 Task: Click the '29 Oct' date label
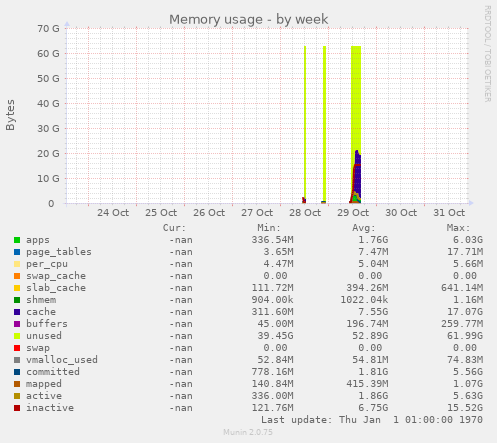(353, 213)
